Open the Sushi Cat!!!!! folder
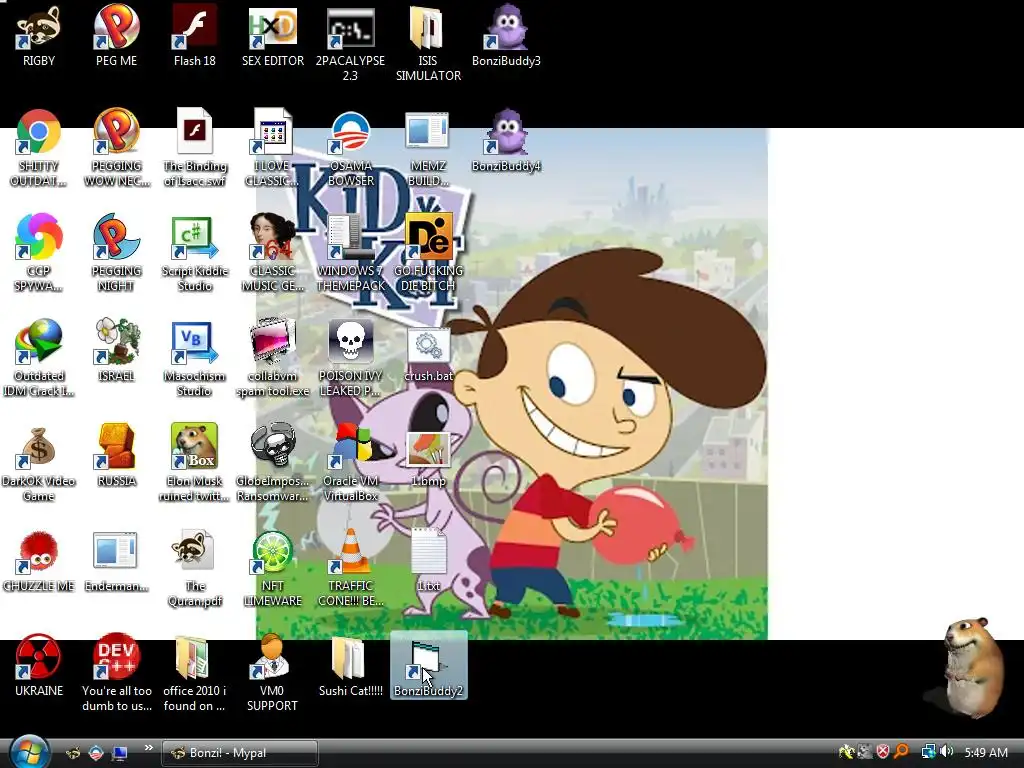Viewport: 1024px width, 768px height. point(350,667)
